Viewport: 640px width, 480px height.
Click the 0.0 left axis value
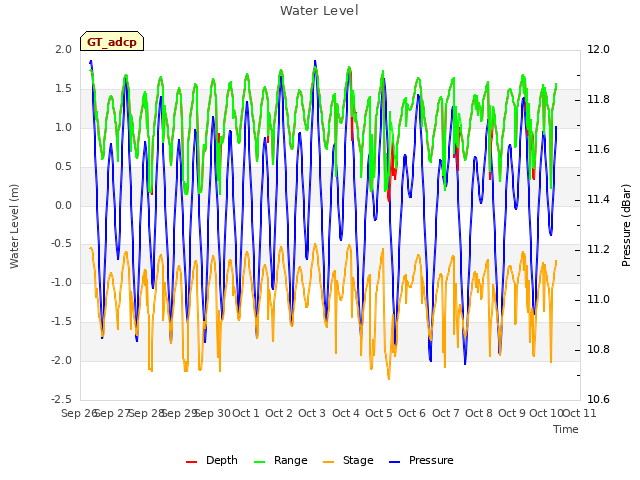coord(63,205)
